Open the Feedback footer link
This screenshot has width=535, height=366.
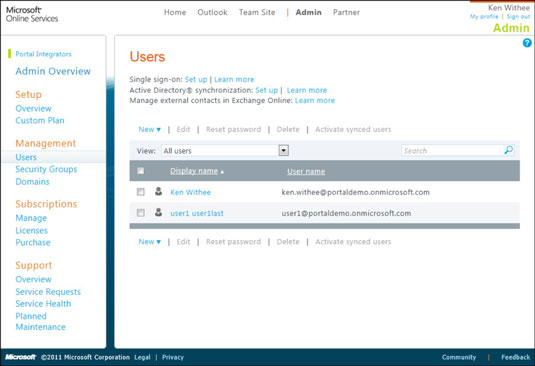[x=515, y=357]
